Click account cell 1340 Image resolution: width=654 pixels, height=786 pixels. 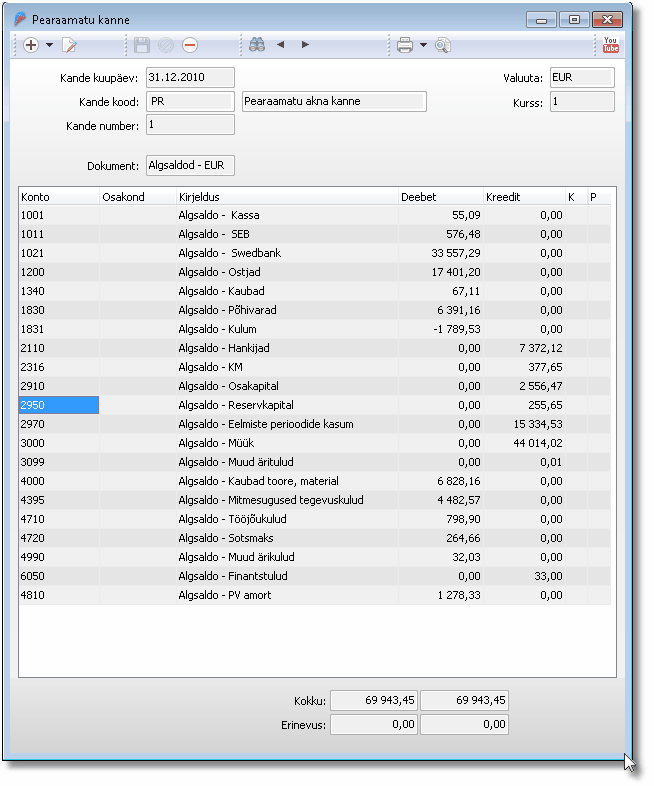pyautogui.click(x=59, y=291)
